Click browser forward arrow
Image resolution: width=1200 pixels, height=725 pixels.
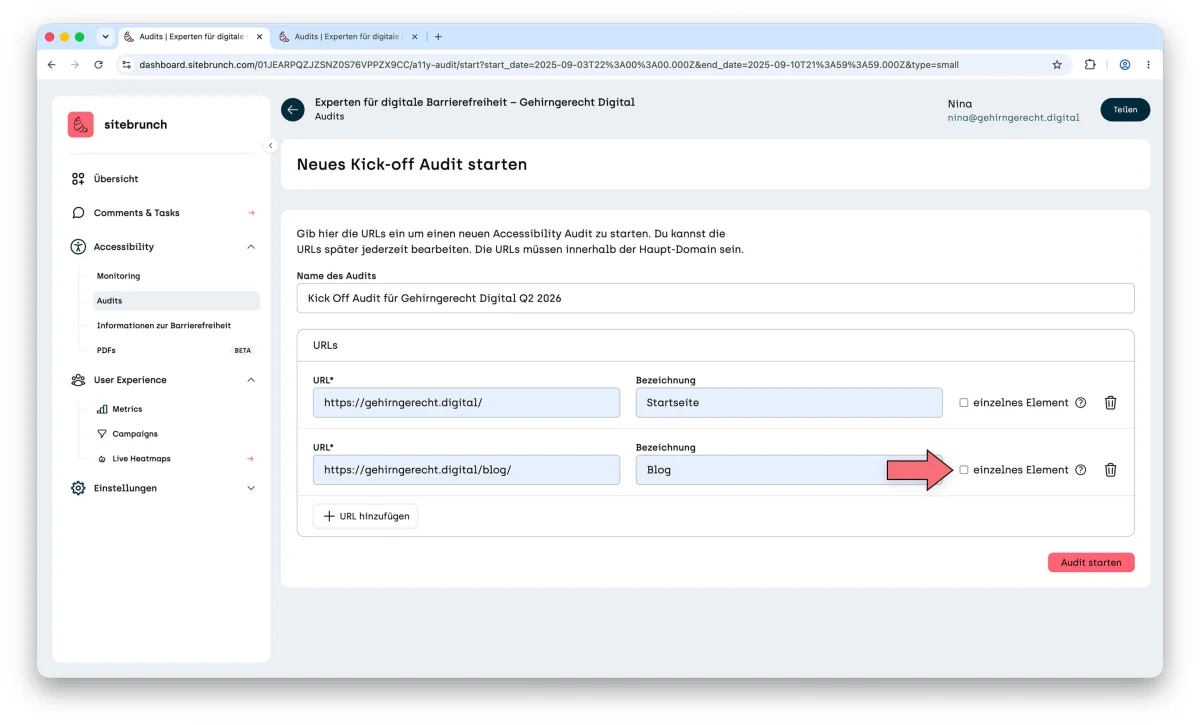(75, 64)
